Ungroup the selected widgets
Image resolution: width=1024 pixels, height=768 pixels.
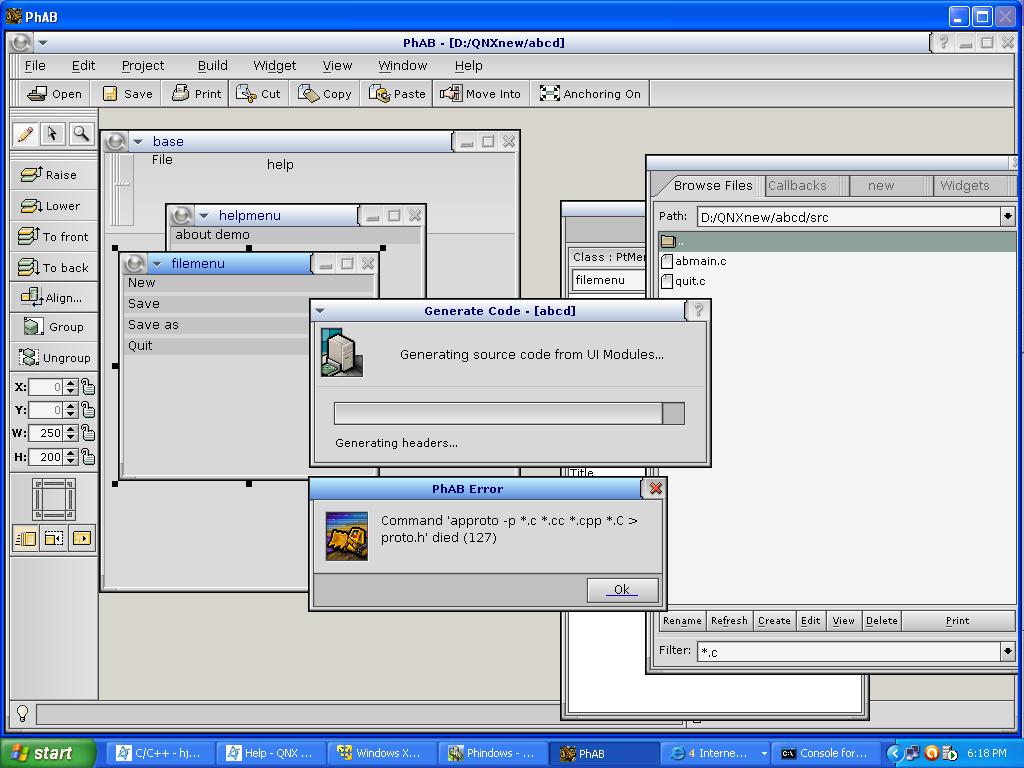pyautogui.click(x=54, y=357)
